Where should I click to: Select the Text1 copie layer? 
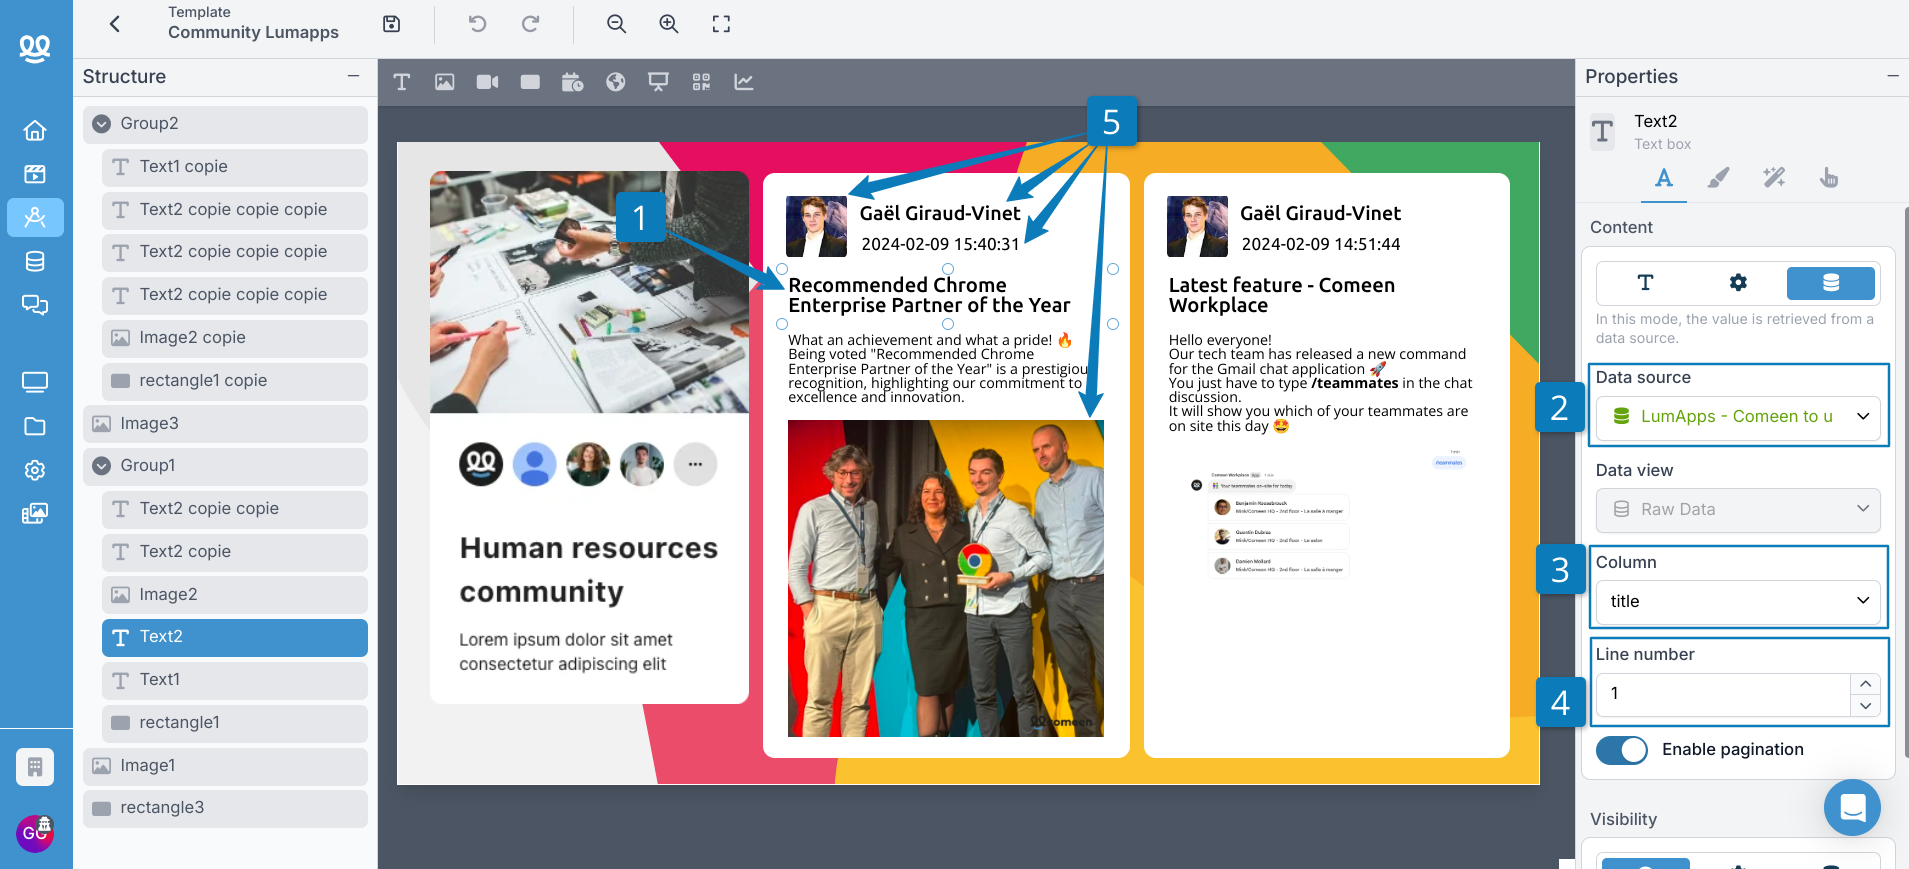(x=234, y=167)
